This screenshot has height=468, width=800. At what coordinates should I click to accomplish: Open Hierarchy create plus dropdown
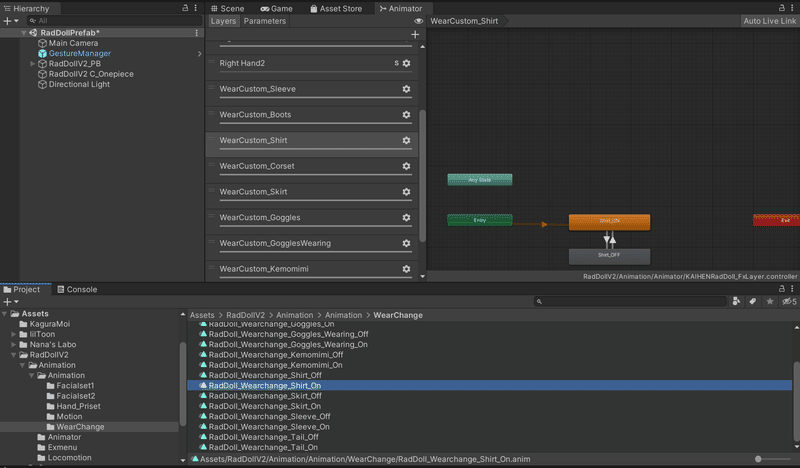[x=11, y=21]
